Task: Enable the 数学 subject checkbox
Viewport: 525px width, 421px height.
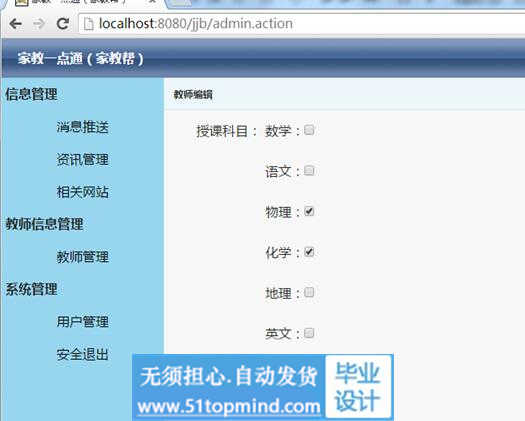Action: [x=309, y=130]
